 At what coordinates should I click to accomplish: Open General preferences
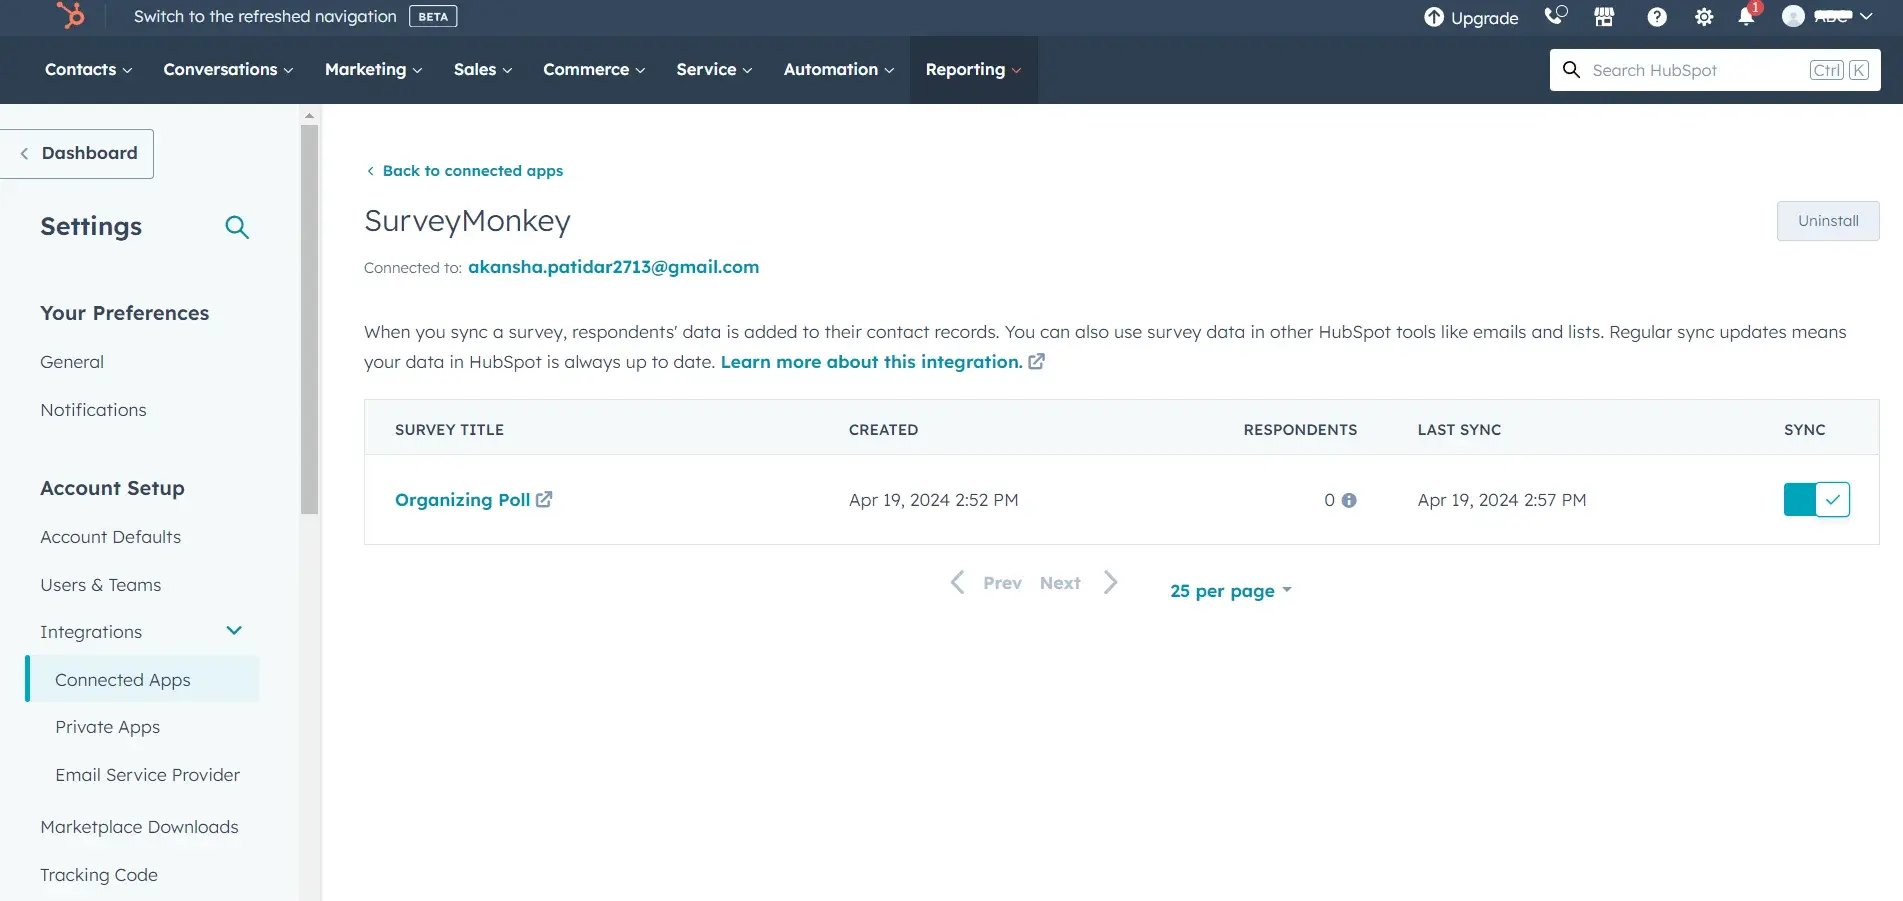pos(72,362)
